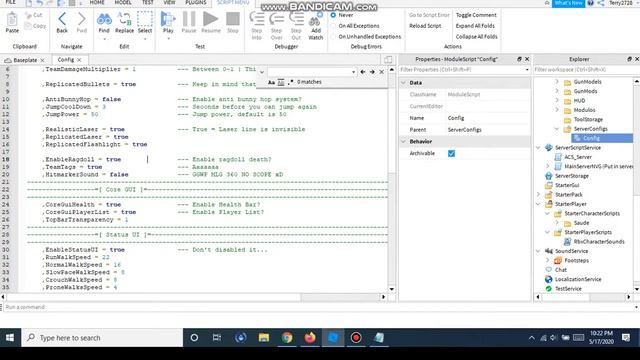Screen dimensions: 640x360
Task: Expand the GunModels folder
Action: point(557,82)
